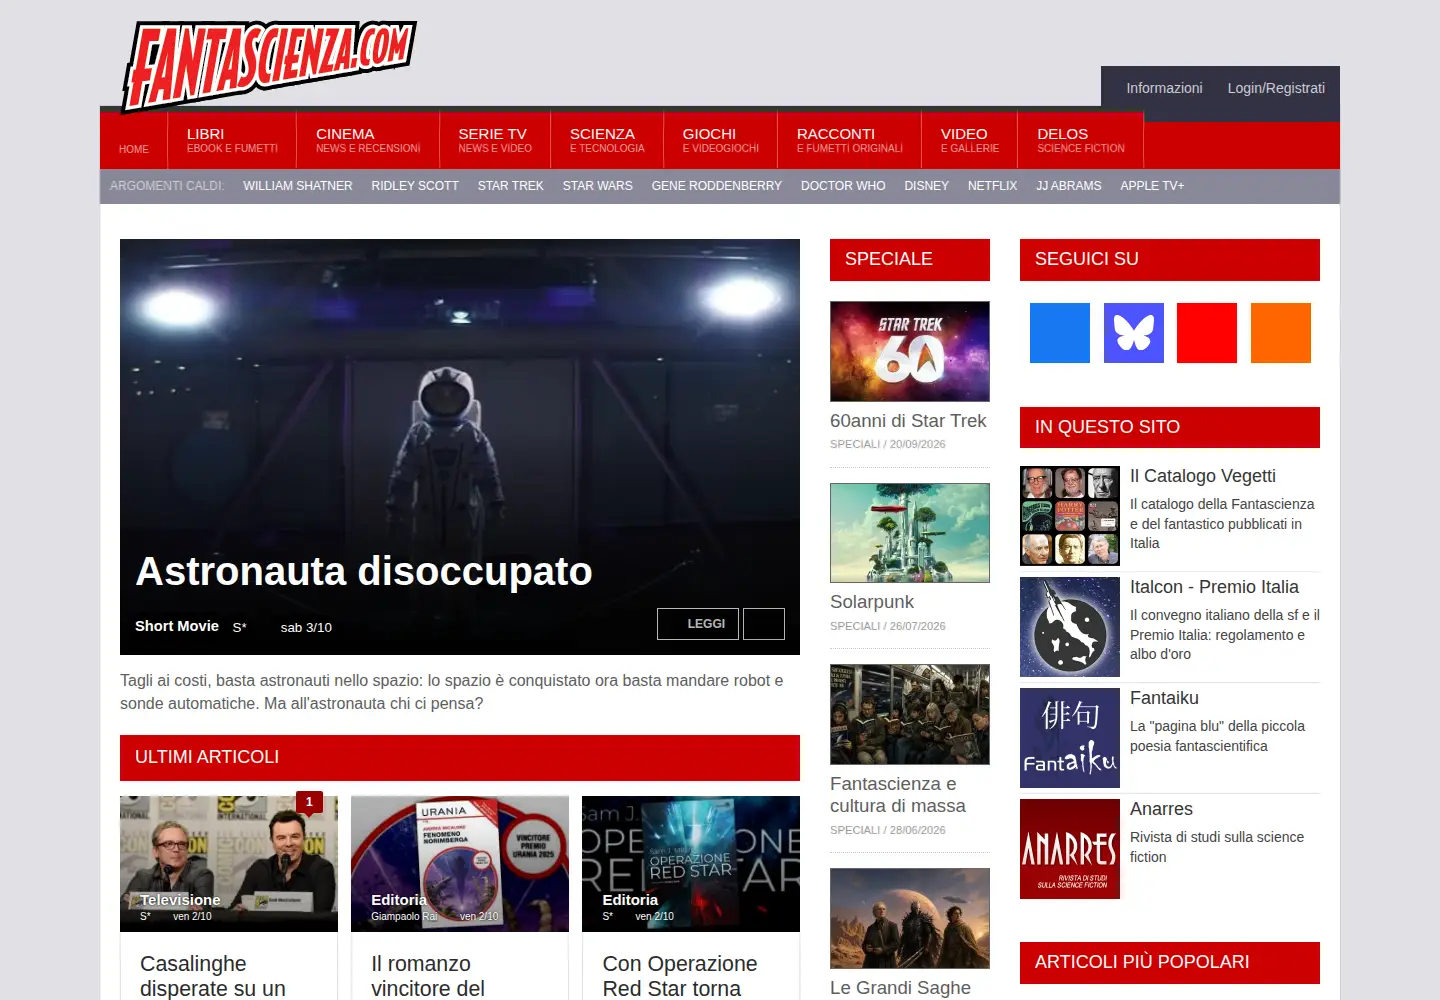Open the Italcon - Premio Italia link
The height and width of the screenshot is (1000, 1440).
point(1214,587)
